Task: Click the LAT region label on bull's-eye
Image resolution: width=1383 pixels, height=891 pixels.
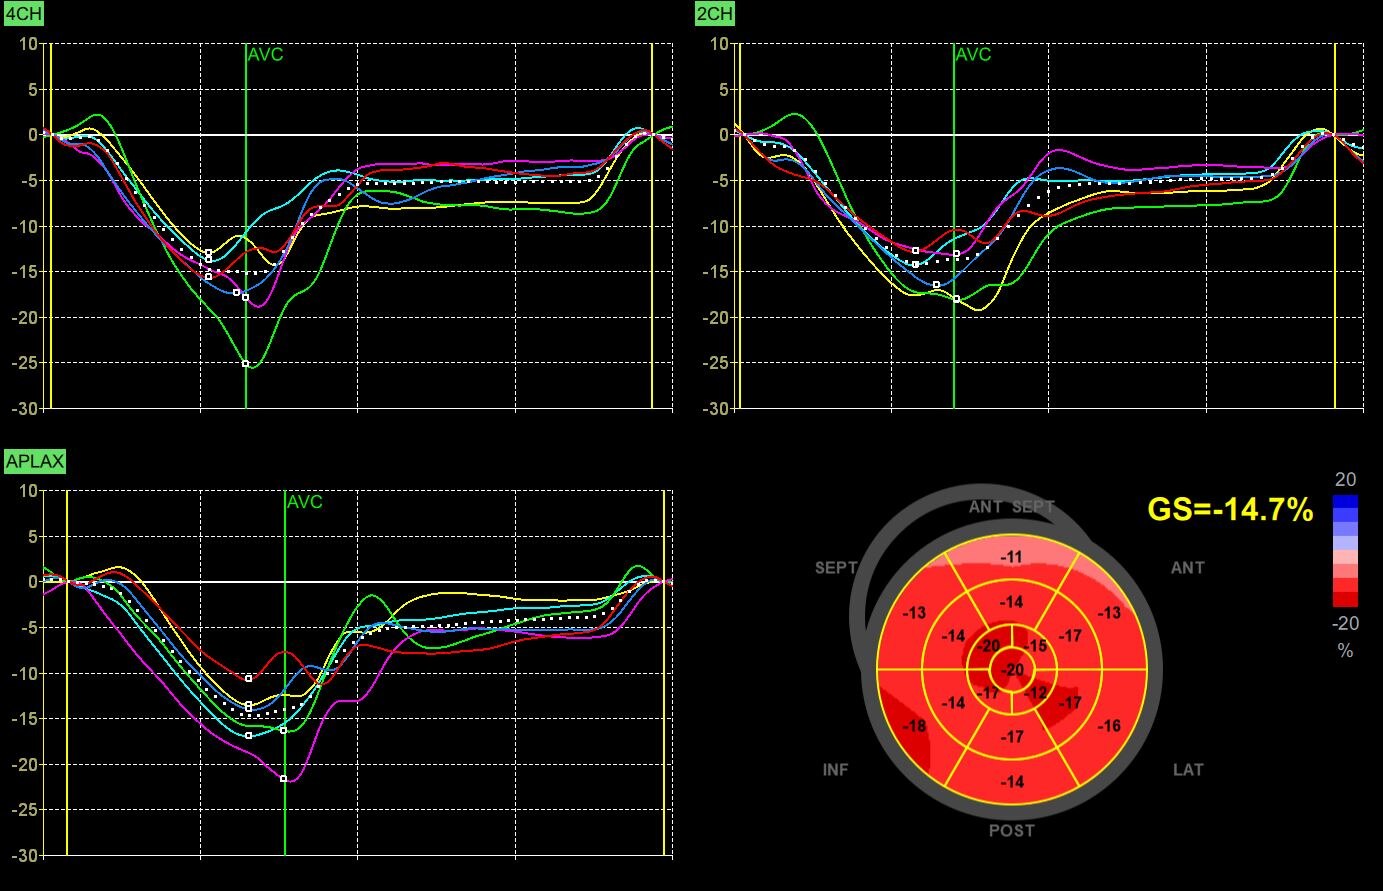Action: (1188, 770)
